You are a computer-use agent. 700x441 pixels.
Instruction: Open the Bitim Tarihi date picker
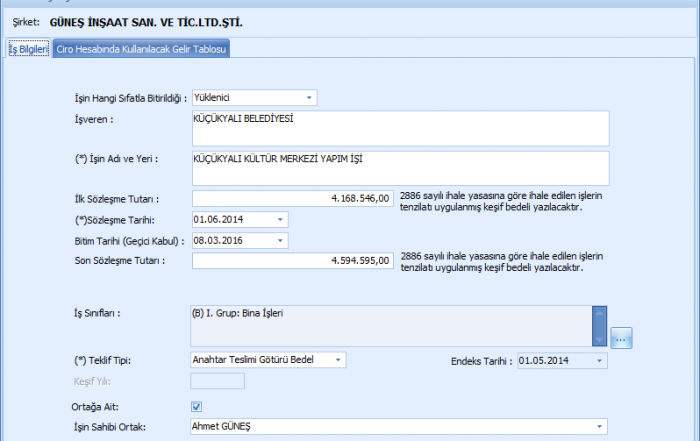pos(280,240)
